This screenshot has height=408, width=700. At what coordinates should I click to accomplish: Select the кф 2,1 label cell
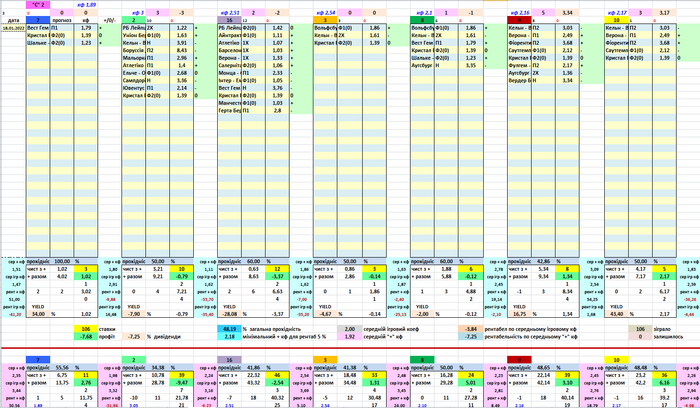(x=422, y=12)
